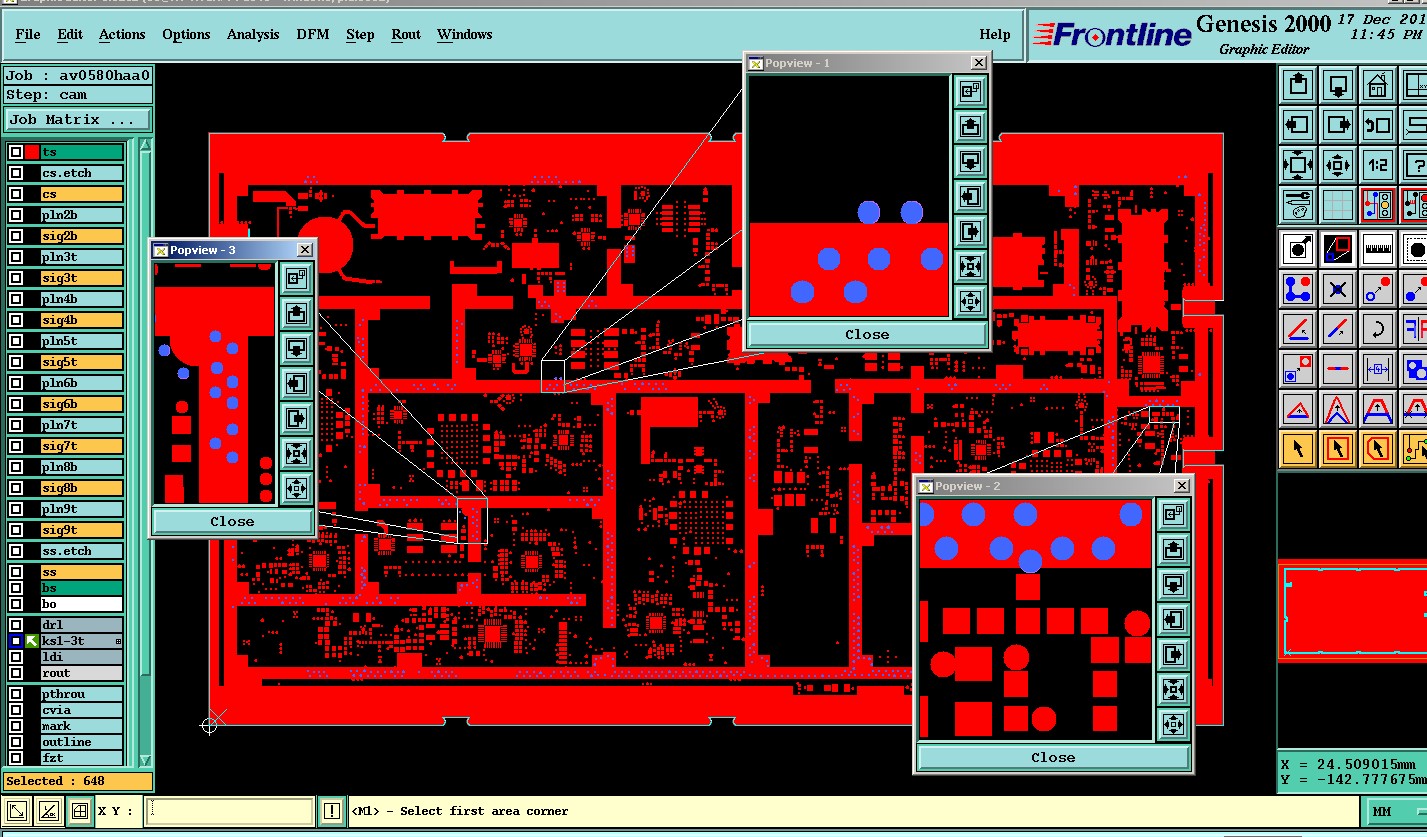Open the Job Matrix ... expander button
This screenshot has width=1427, height=837.
pyautogui.click(x=78, y=119)
